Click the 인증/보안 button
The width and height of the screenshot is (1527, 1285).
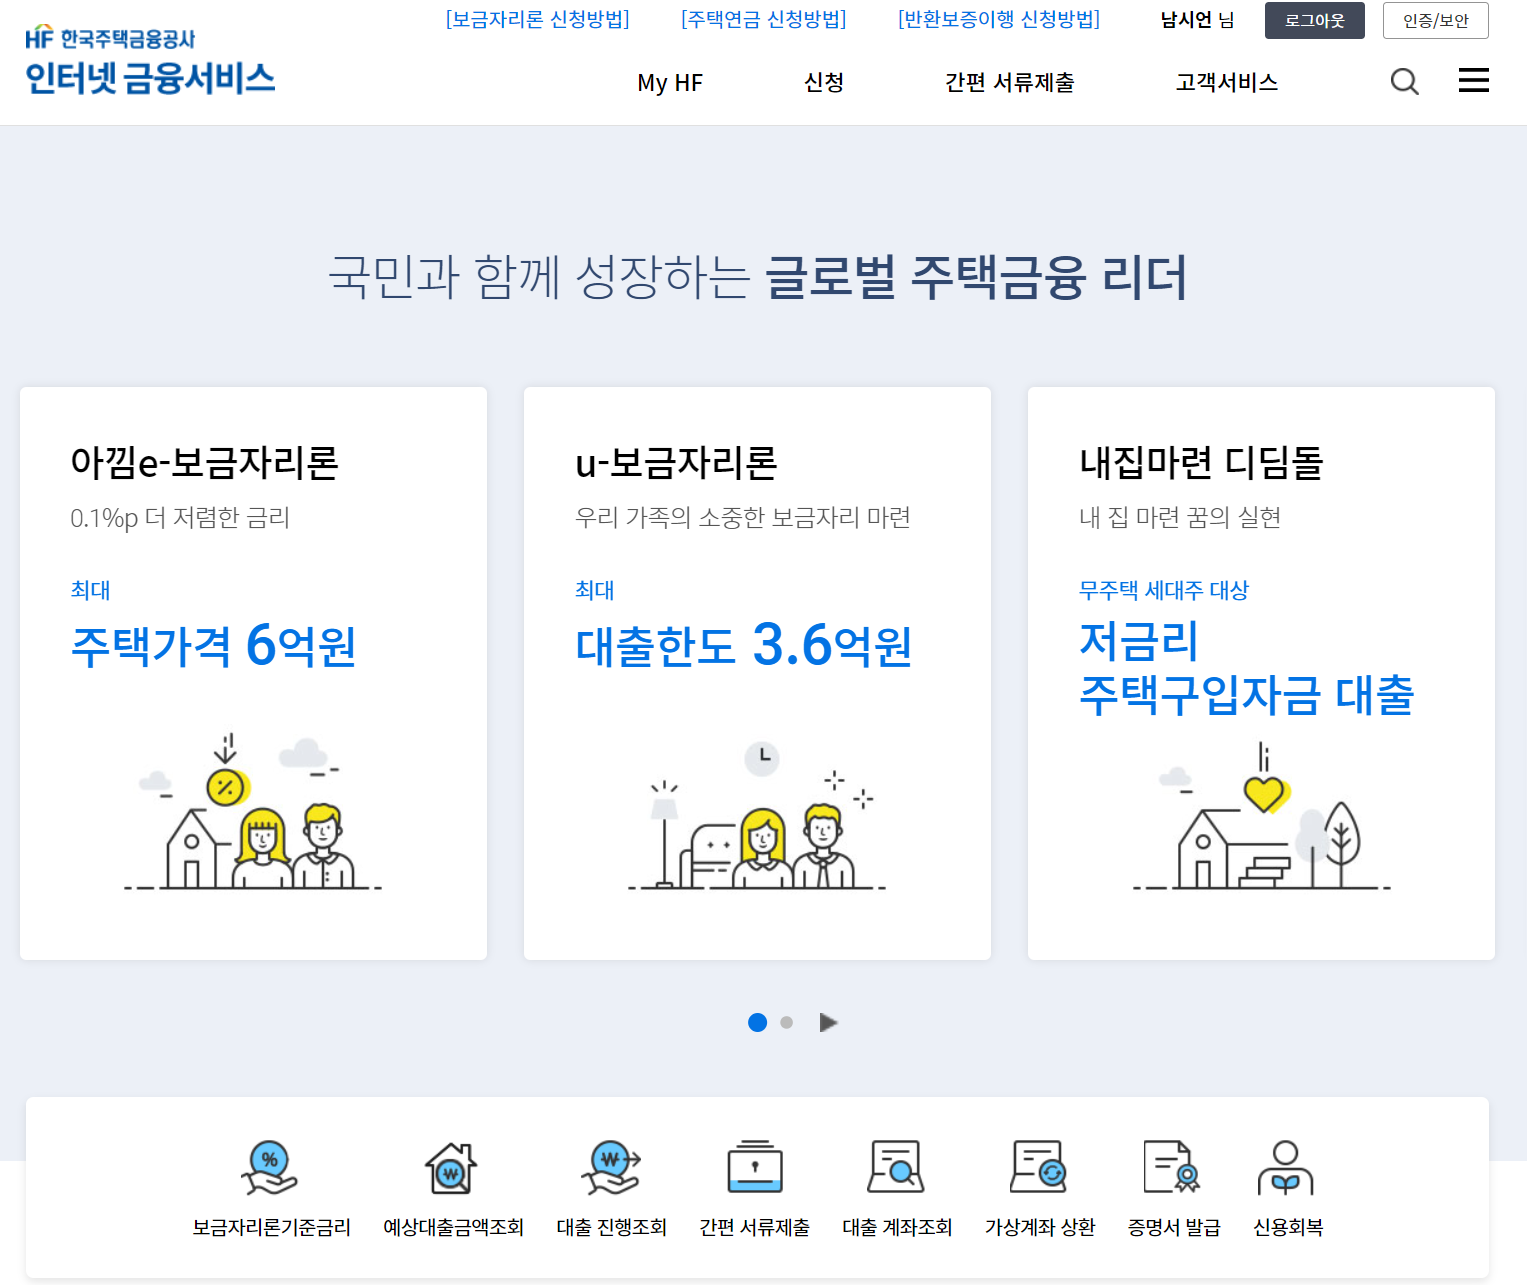[1436, 21]
